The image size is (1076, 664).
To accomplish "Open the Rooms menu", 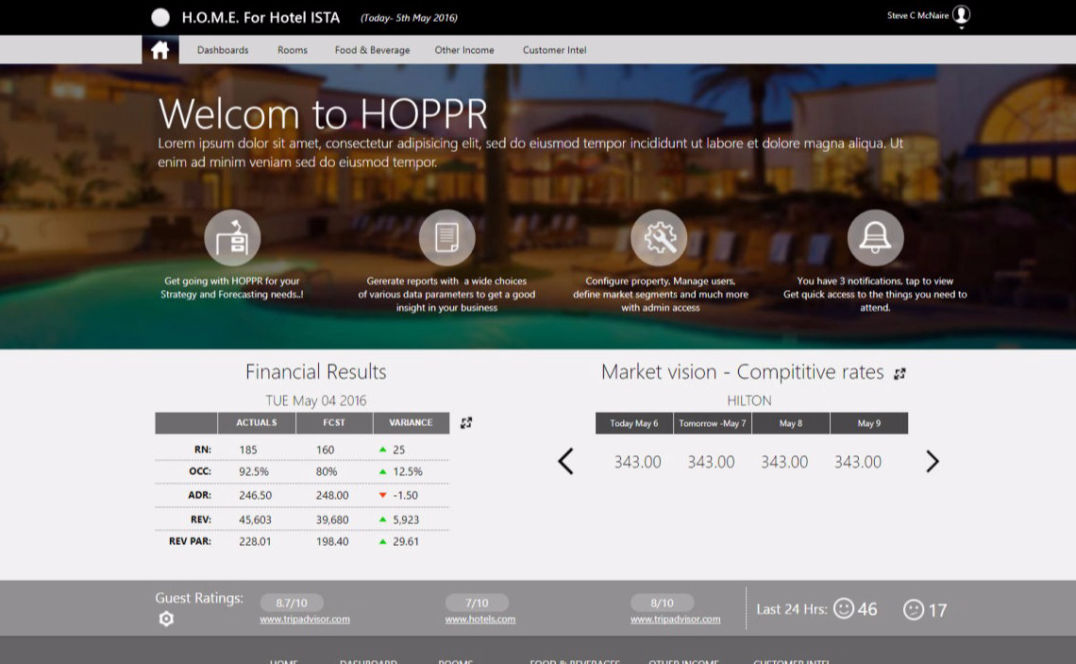I will click(292, 50).
